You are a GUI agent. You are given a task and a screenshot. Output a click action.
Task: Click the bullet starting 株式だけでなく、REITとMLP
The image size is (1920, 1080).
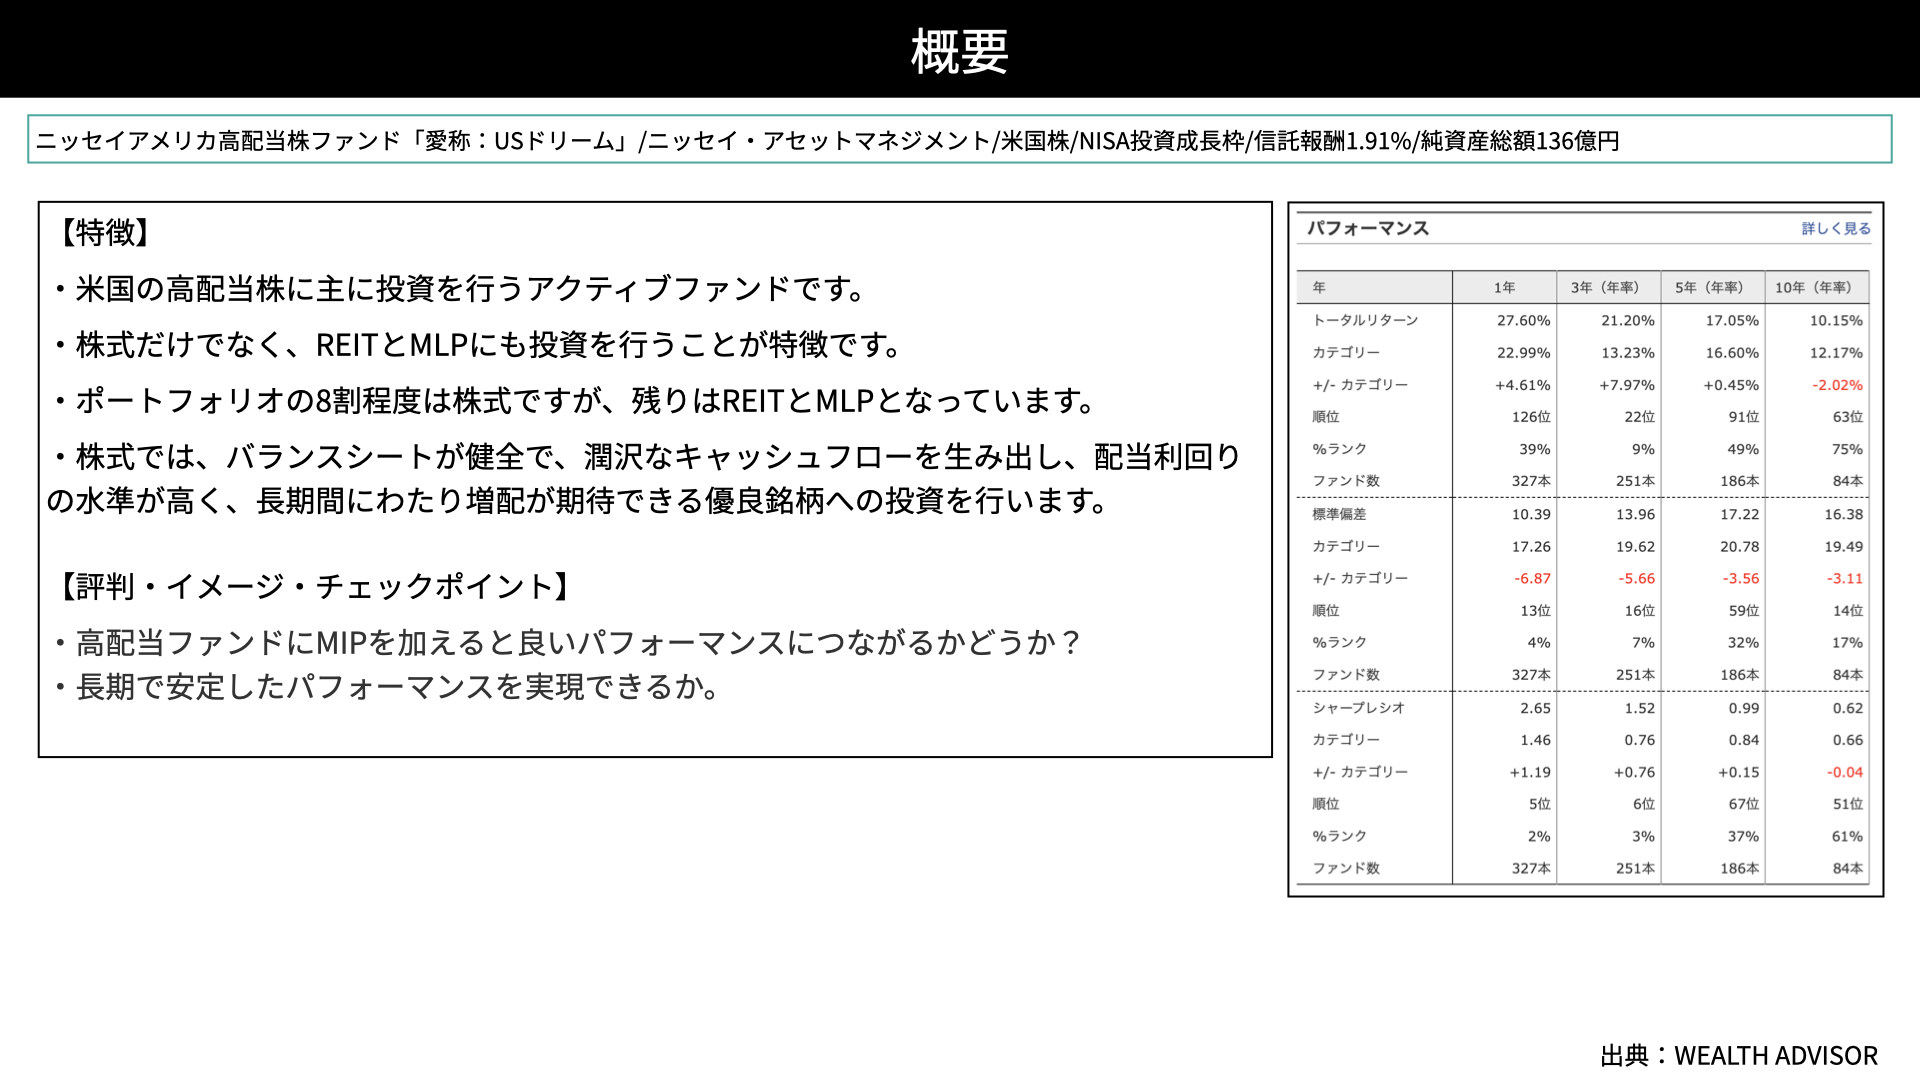(478, 345)
